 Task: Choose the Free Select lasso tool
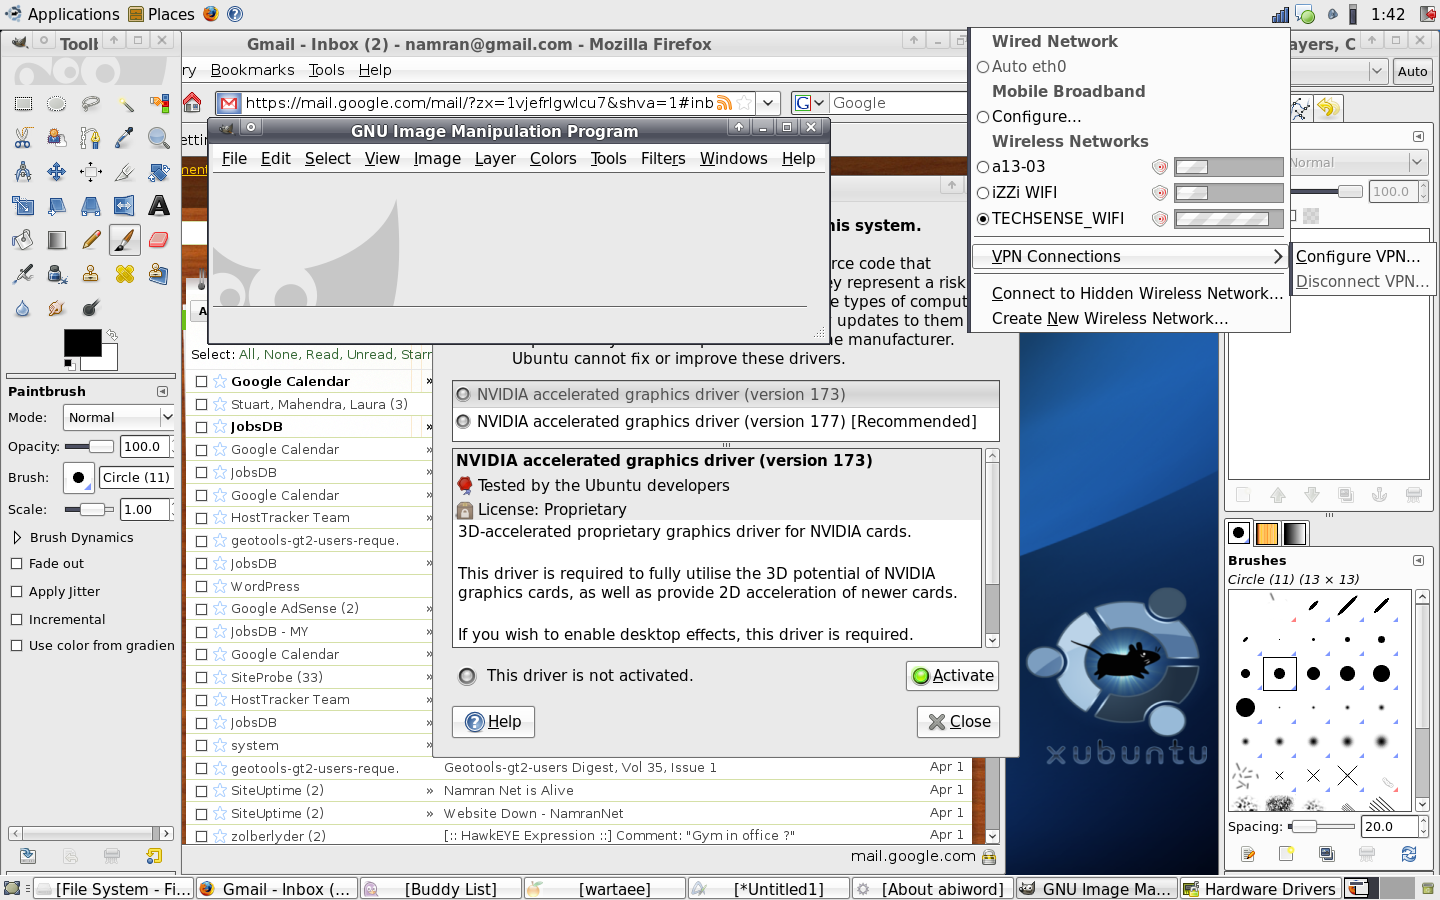pos(91,104)
